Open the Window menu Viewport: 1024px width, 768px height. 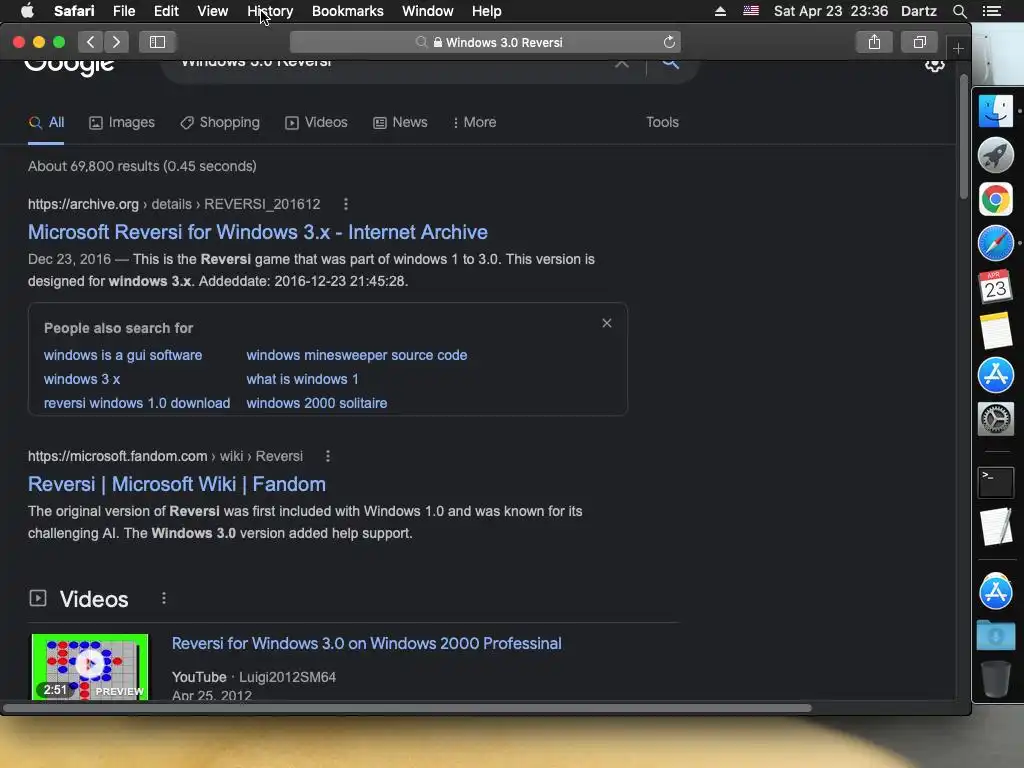tap(427, 11)
